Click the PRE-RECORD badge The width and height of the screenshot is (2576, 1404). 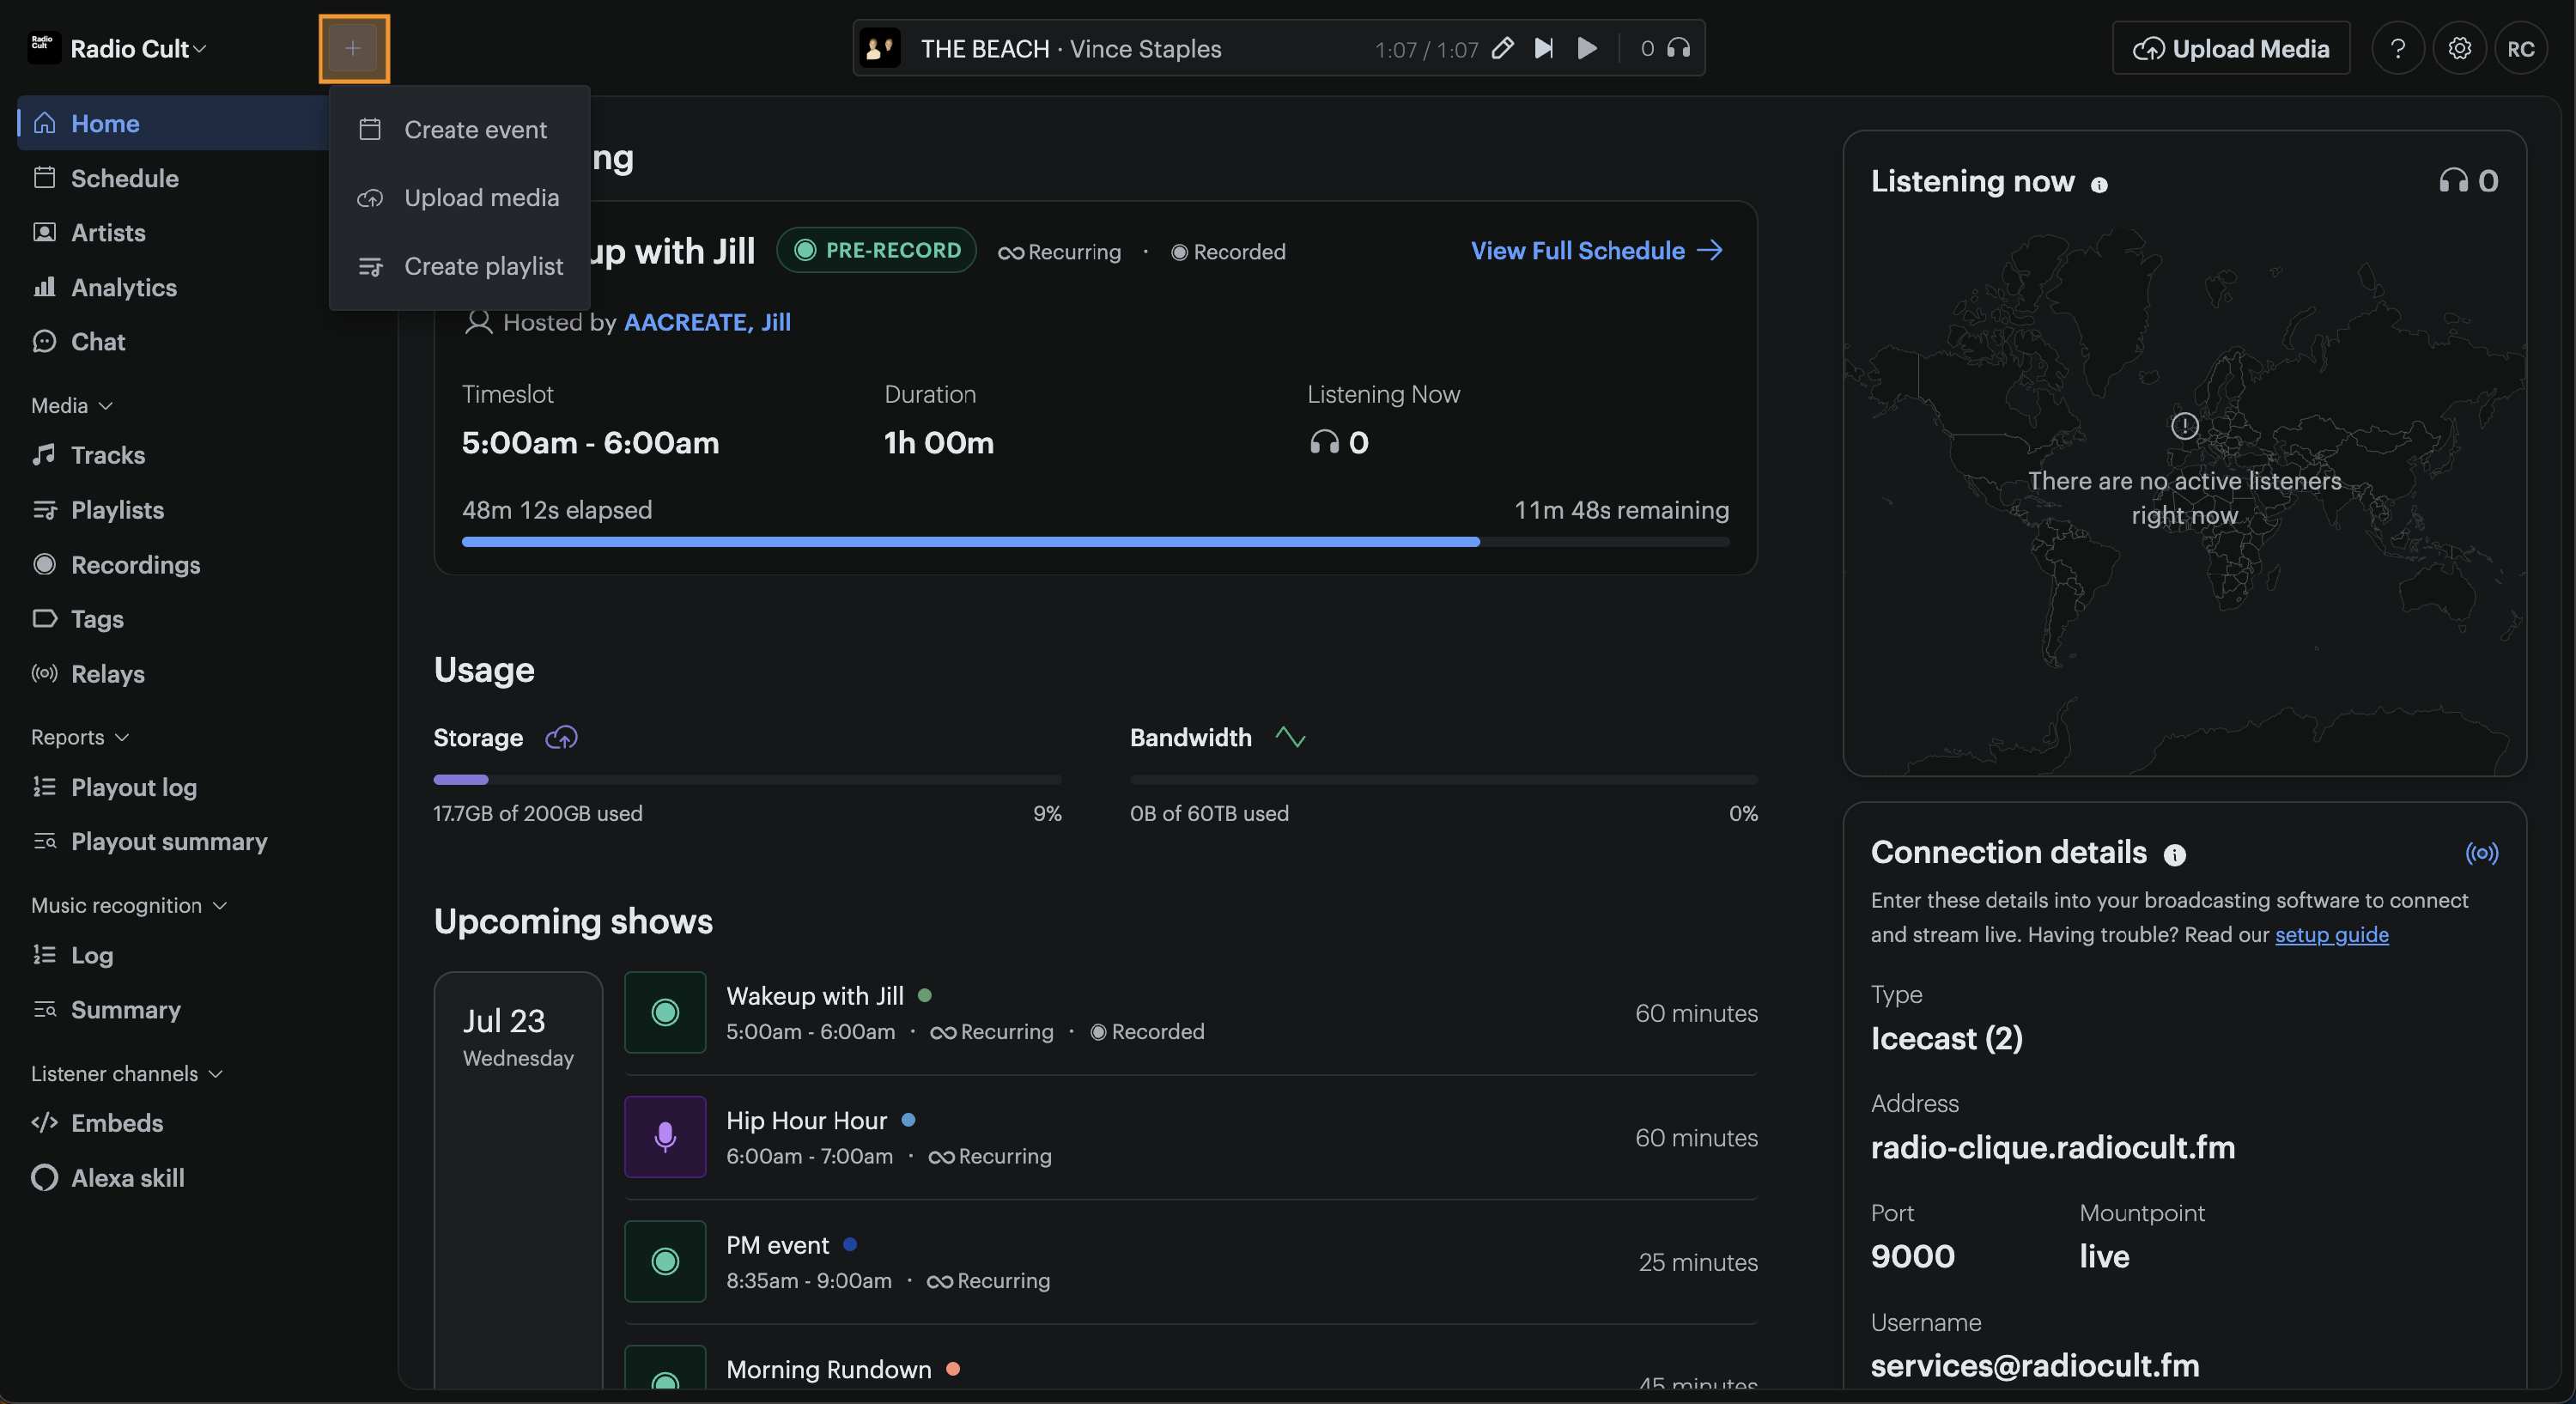click(x=876, y=250)
